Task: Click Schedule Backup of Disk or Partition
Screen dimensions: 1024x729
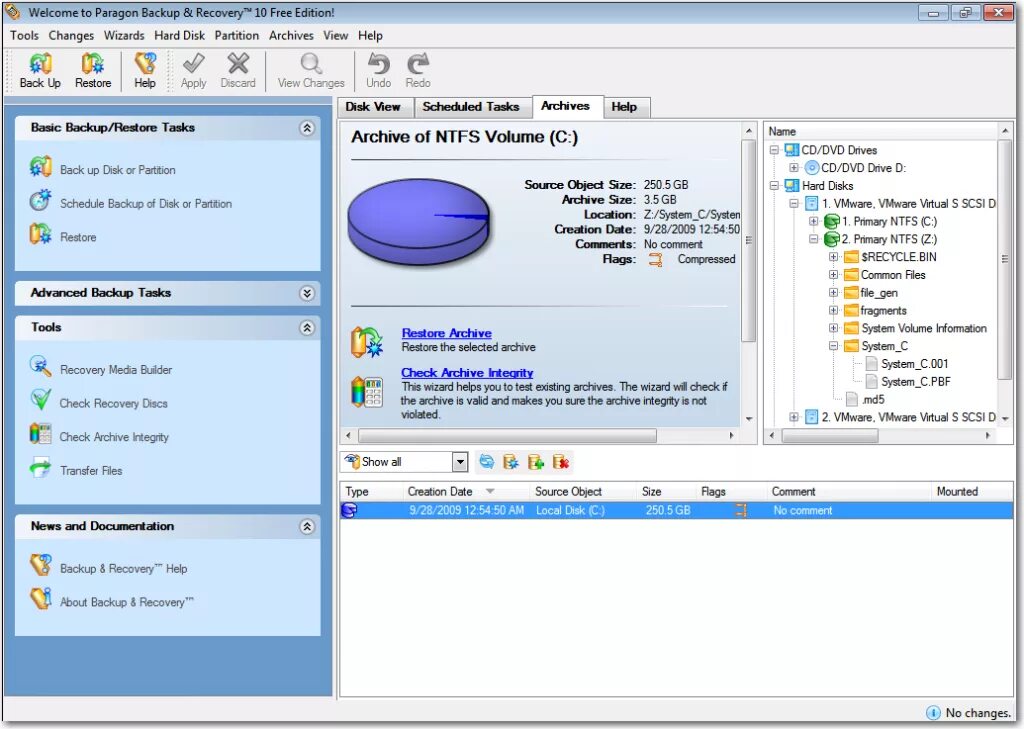Action: (146, 204)
